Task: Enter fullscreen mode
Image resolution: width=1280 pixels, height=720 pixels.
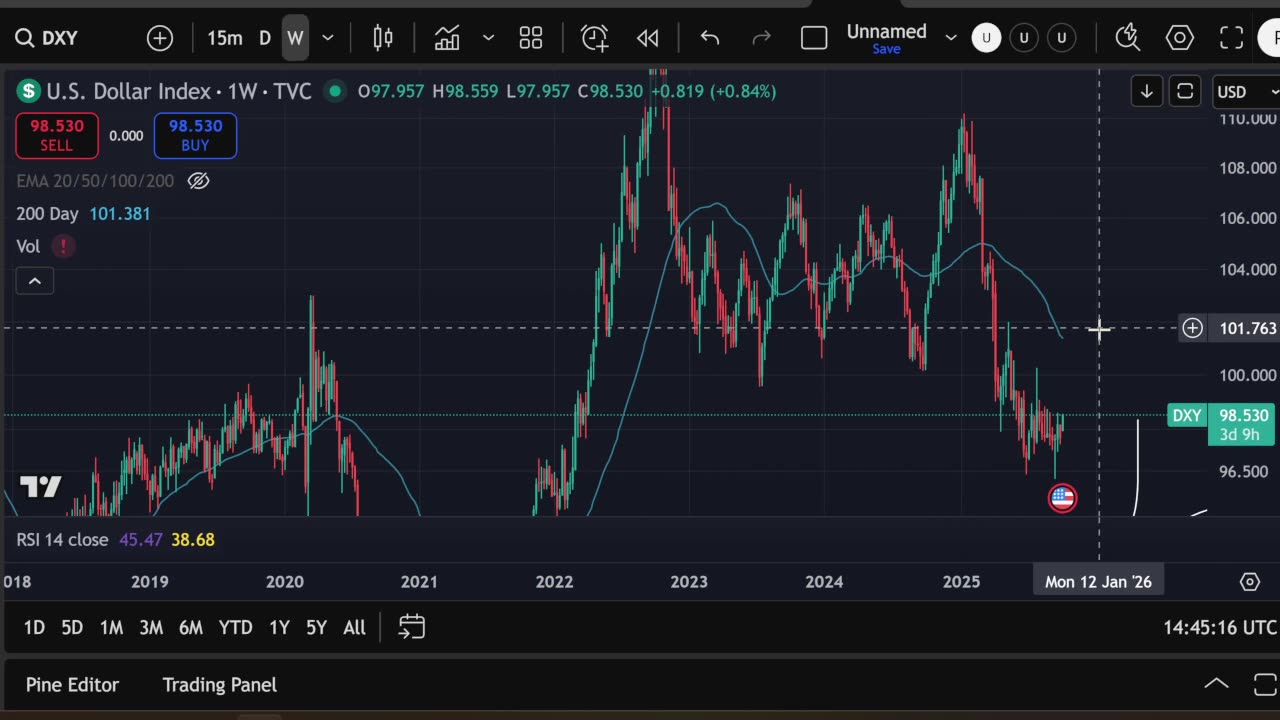Action: [1231, 38]
